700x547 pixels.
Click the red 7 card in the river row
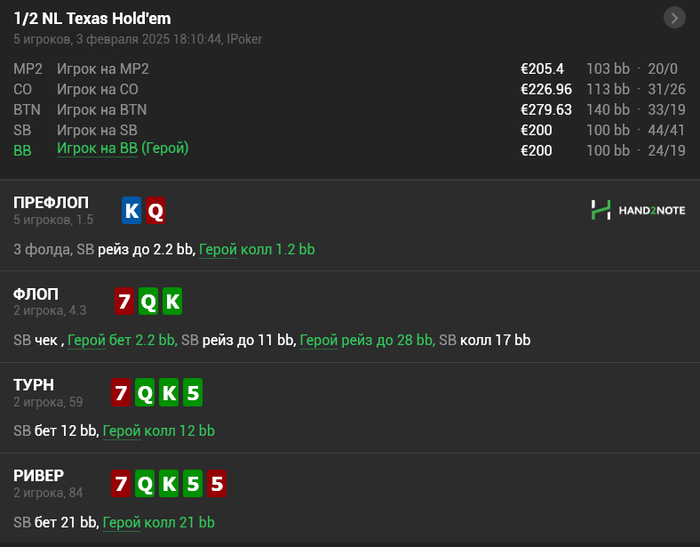[x=123, y=485]
